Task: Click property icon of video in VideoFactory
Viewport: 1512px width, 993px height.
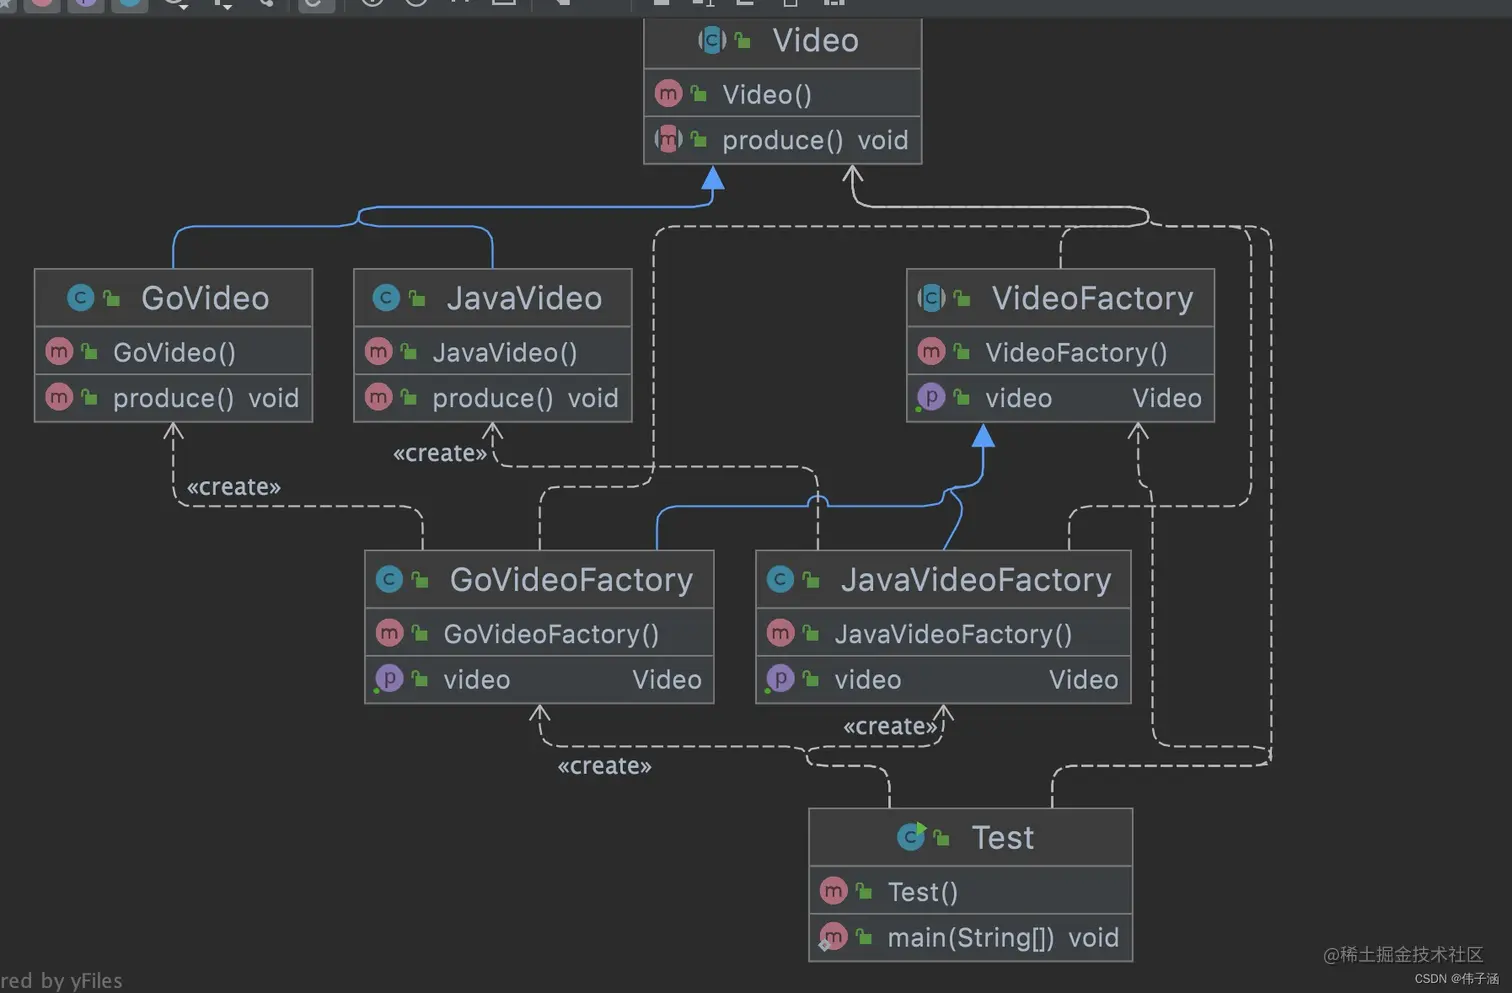Action: [x=931, y=397]
